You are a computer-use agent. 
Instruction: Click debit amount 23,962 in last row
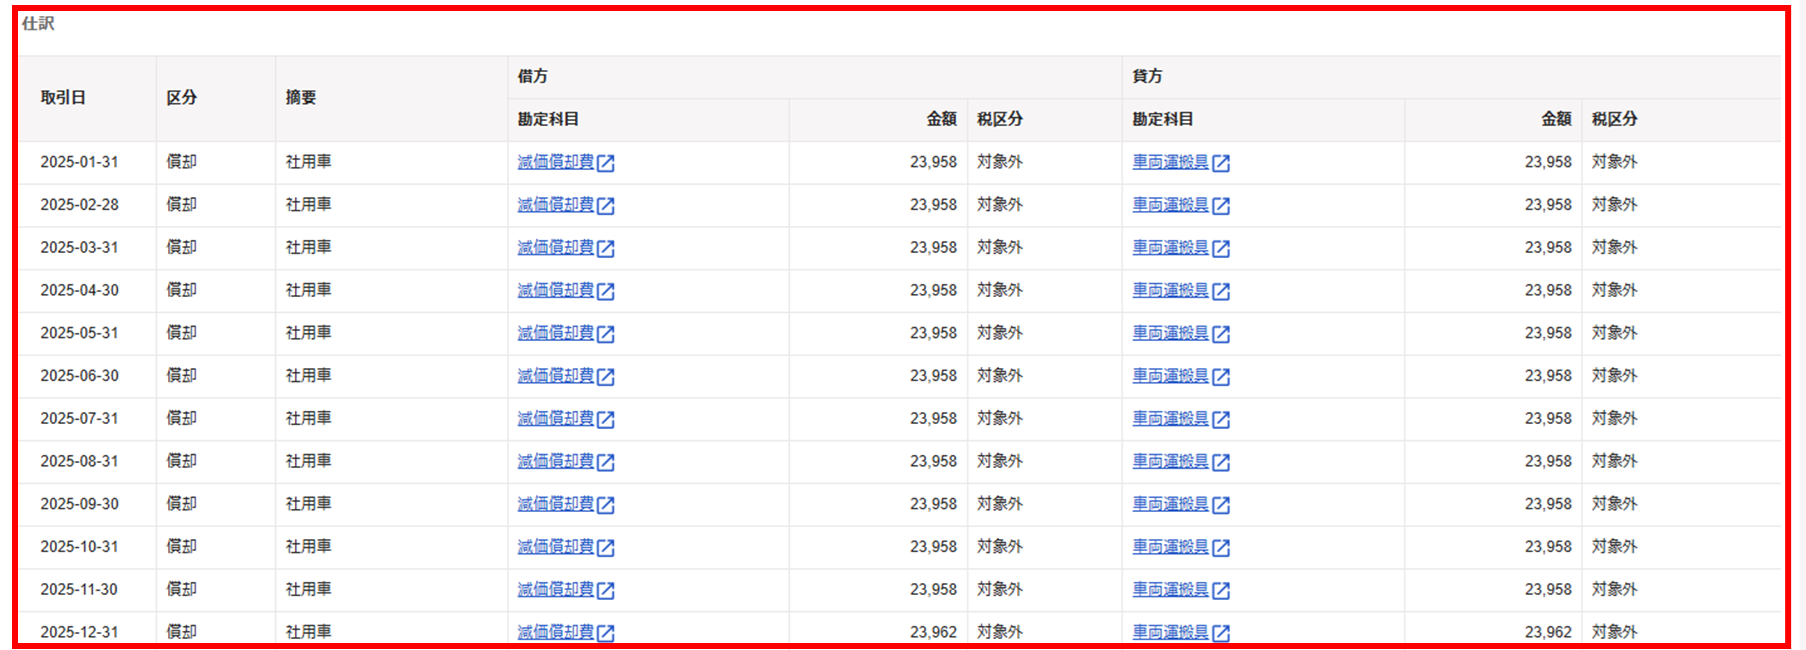[x=932, y=632]
